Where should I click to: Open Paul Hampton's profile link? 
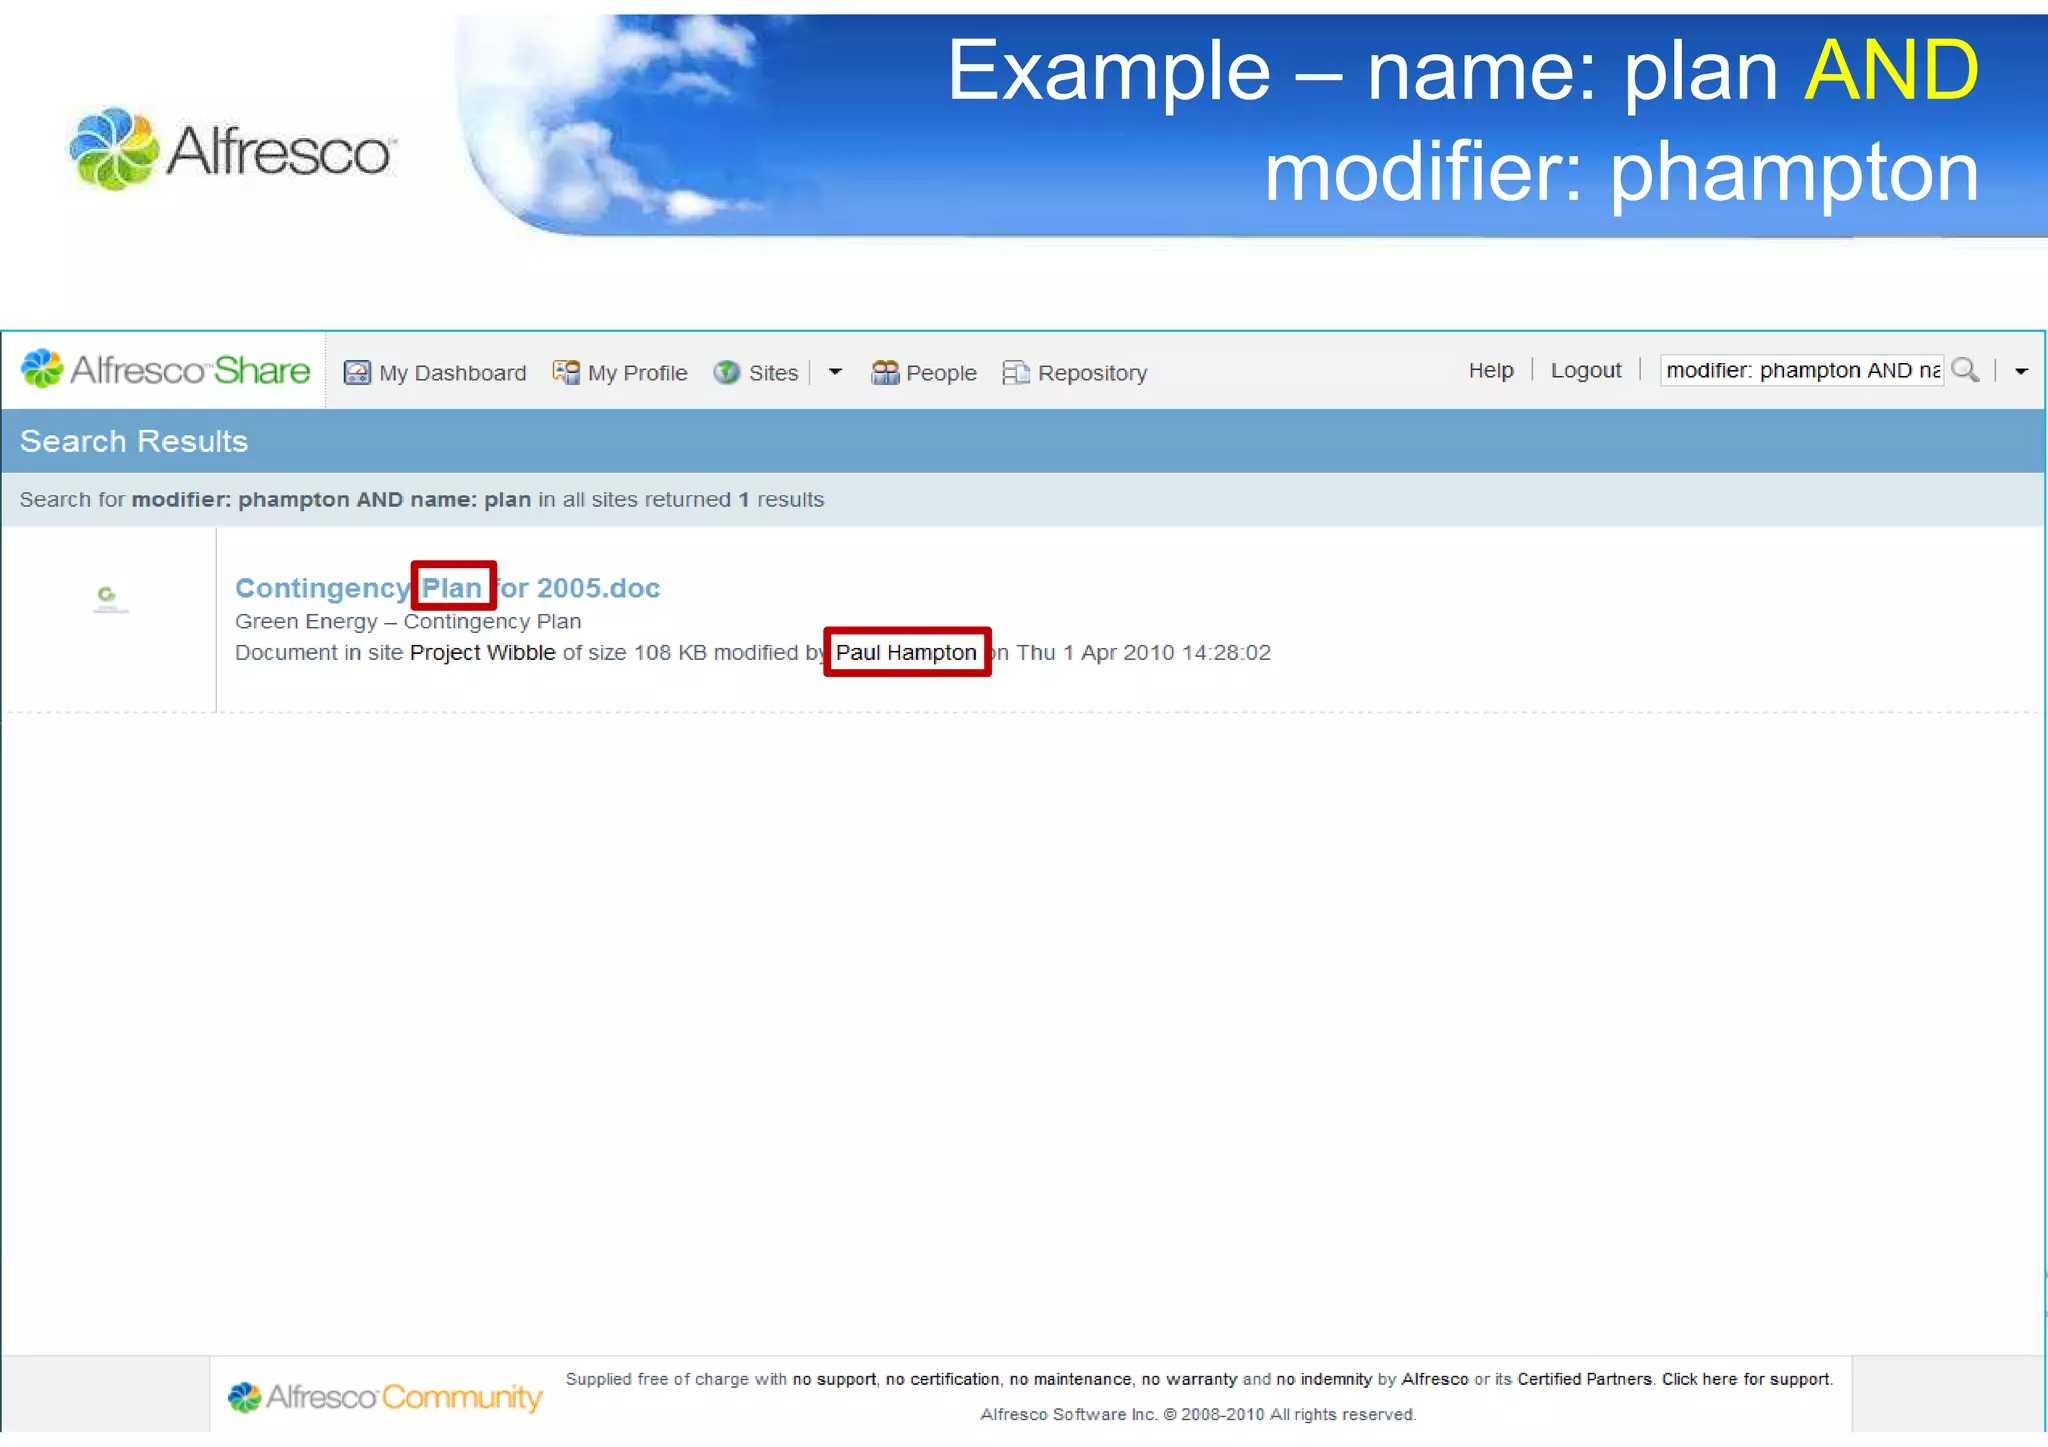[x=906, y=653]
